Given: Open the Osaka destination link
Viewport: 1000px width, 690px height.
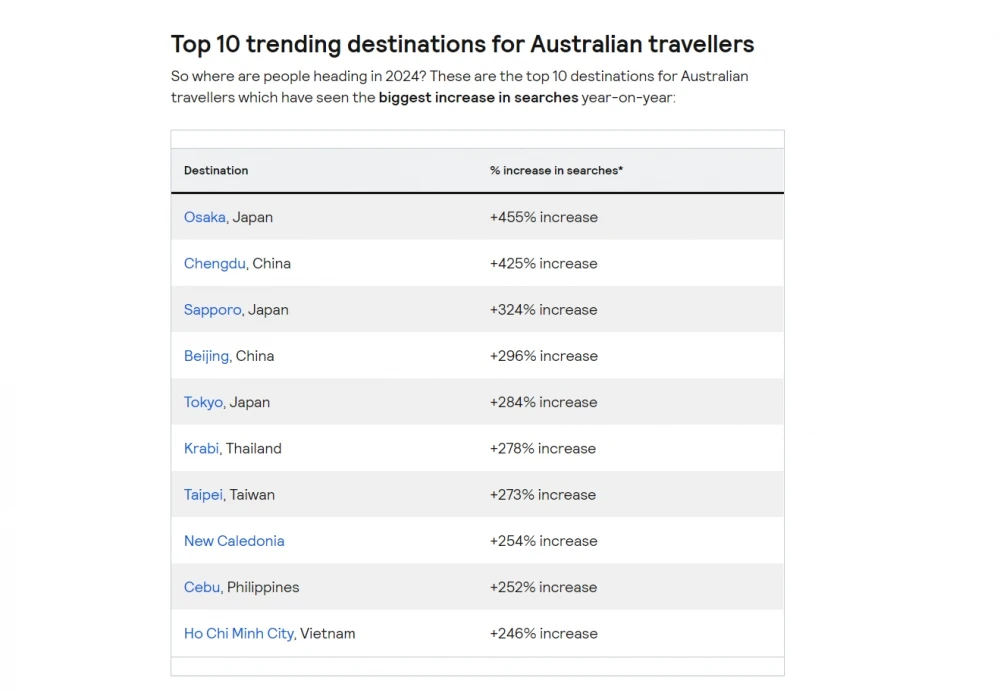Looking at the screenshot, I should (204, 217).
